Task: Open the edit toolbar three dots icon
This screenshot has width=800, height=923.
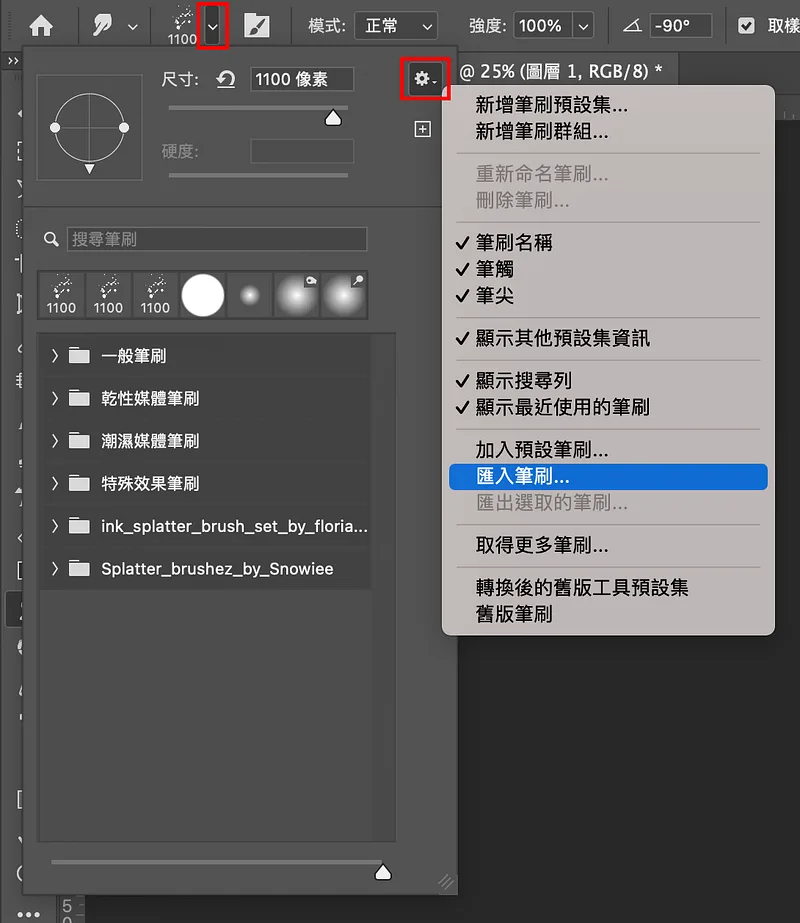Action: pos(28,914)
